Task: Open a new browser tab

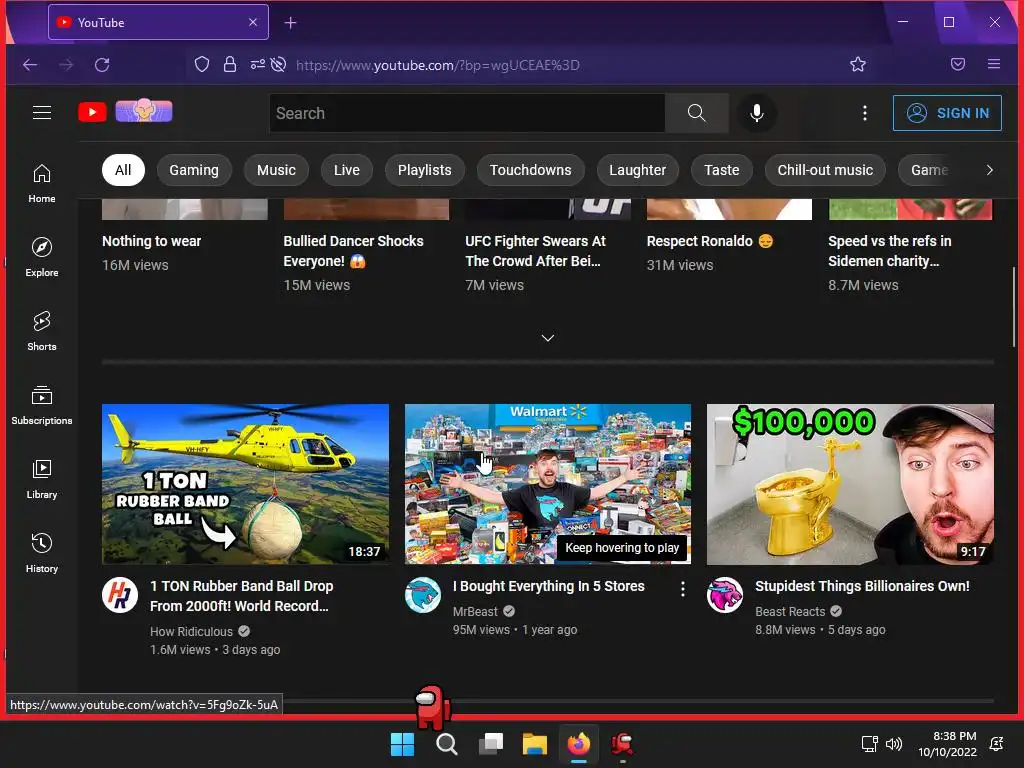Action: click(291, 23)
